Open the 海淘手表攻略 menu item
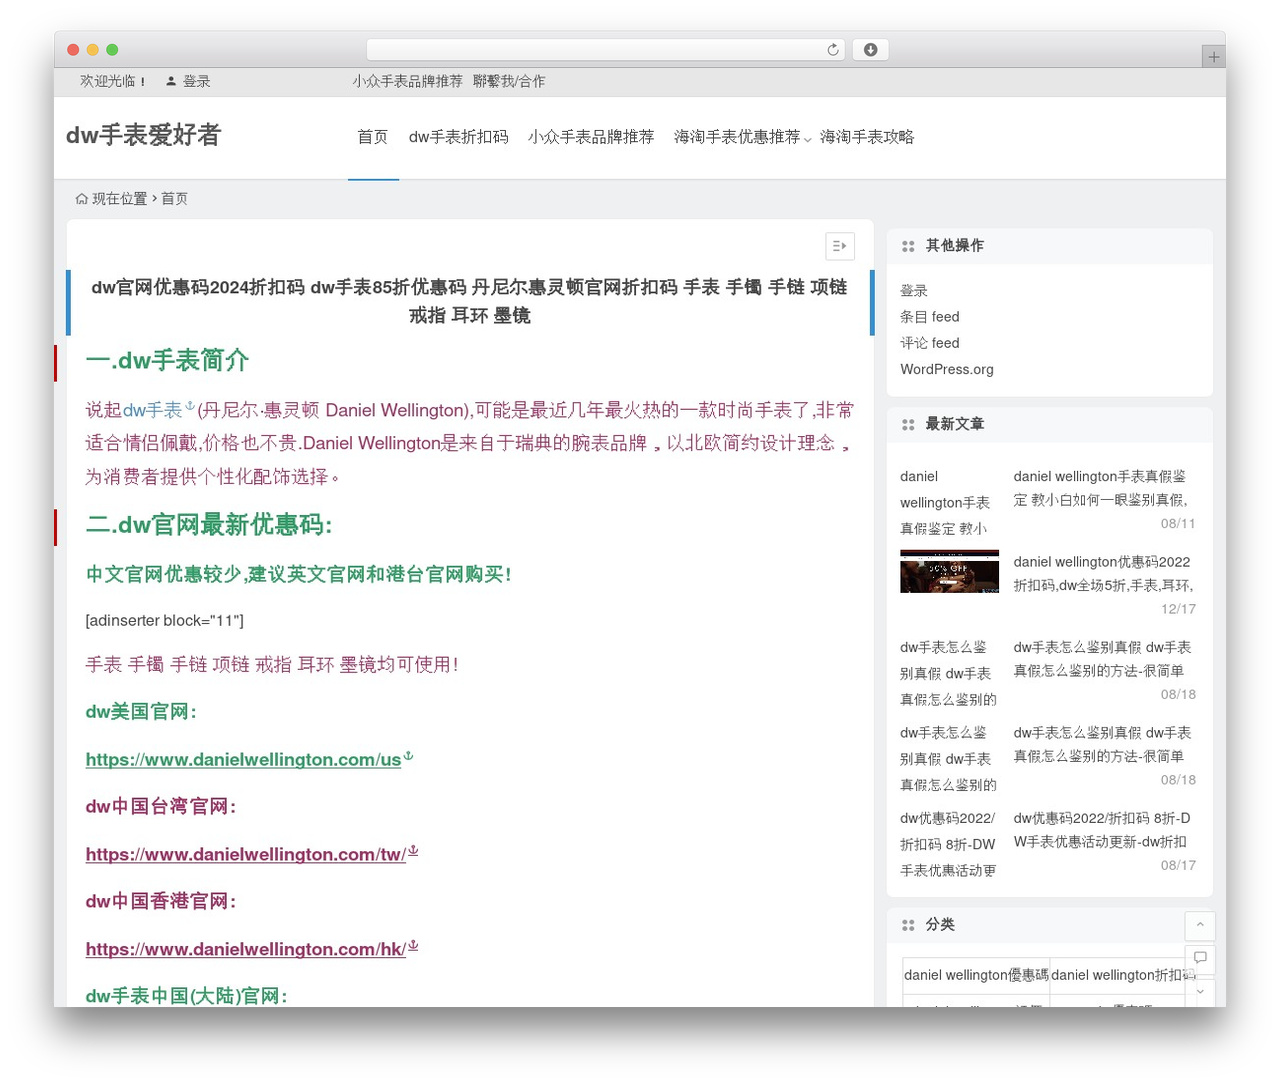The image size is (1280, 1084). [x=867, y=137]
